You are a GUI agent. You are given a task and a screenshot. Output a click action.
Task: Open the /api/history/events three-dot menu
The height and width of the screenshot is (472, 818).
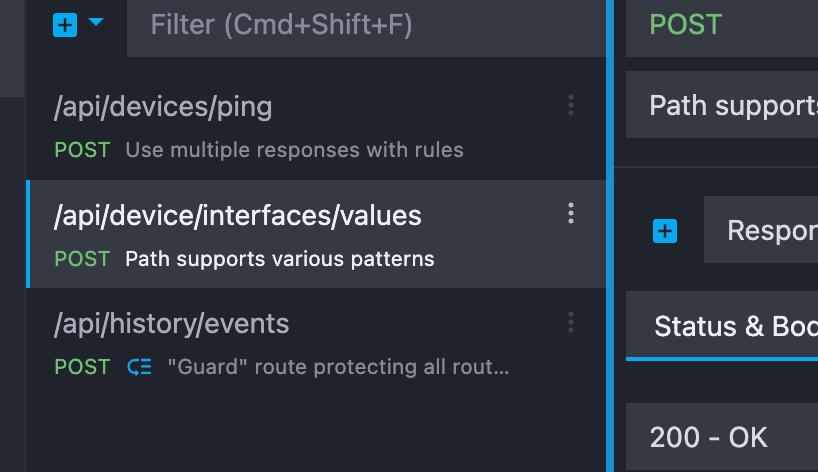pos(571,322)
